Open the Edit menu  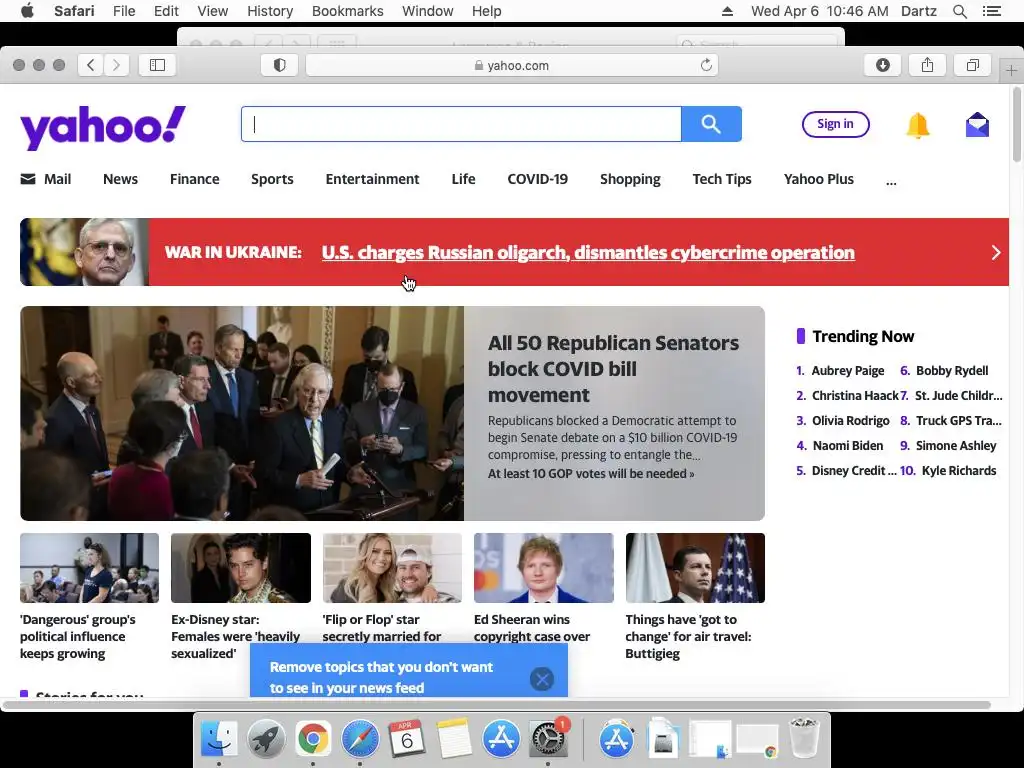pyautogui.click(x=166, y=11)
